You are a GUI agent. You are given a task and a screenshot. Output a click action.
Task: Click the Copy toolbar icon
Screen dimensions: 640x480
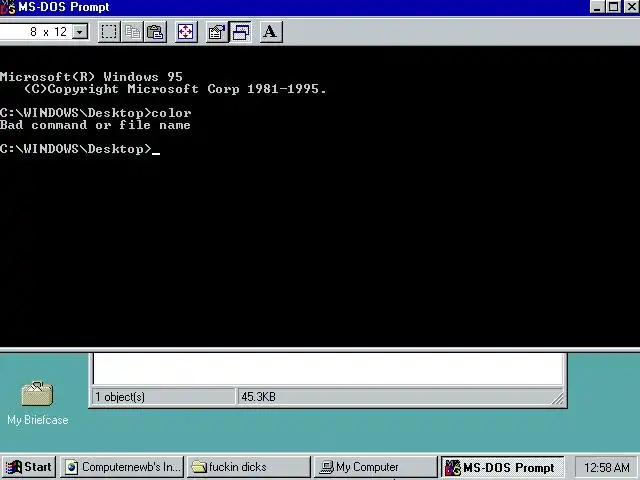(x=132, y=32)
